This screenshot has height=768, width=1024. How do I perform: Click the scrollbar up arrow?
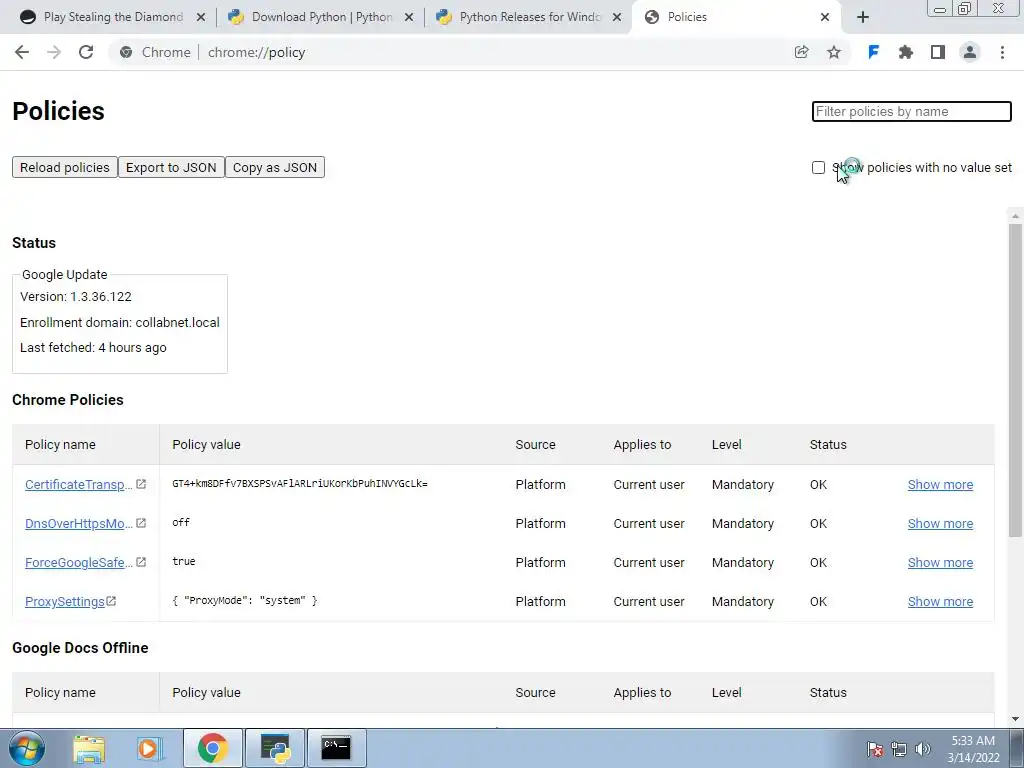tap(1015, 216)
